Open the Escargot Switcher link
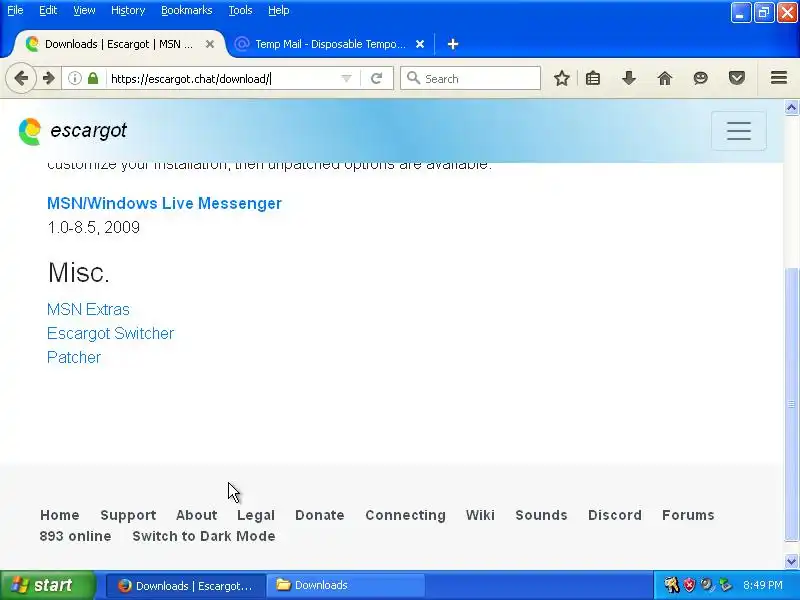Image resolution: width=800 pixels, height=600 pixels. [110, 333]
